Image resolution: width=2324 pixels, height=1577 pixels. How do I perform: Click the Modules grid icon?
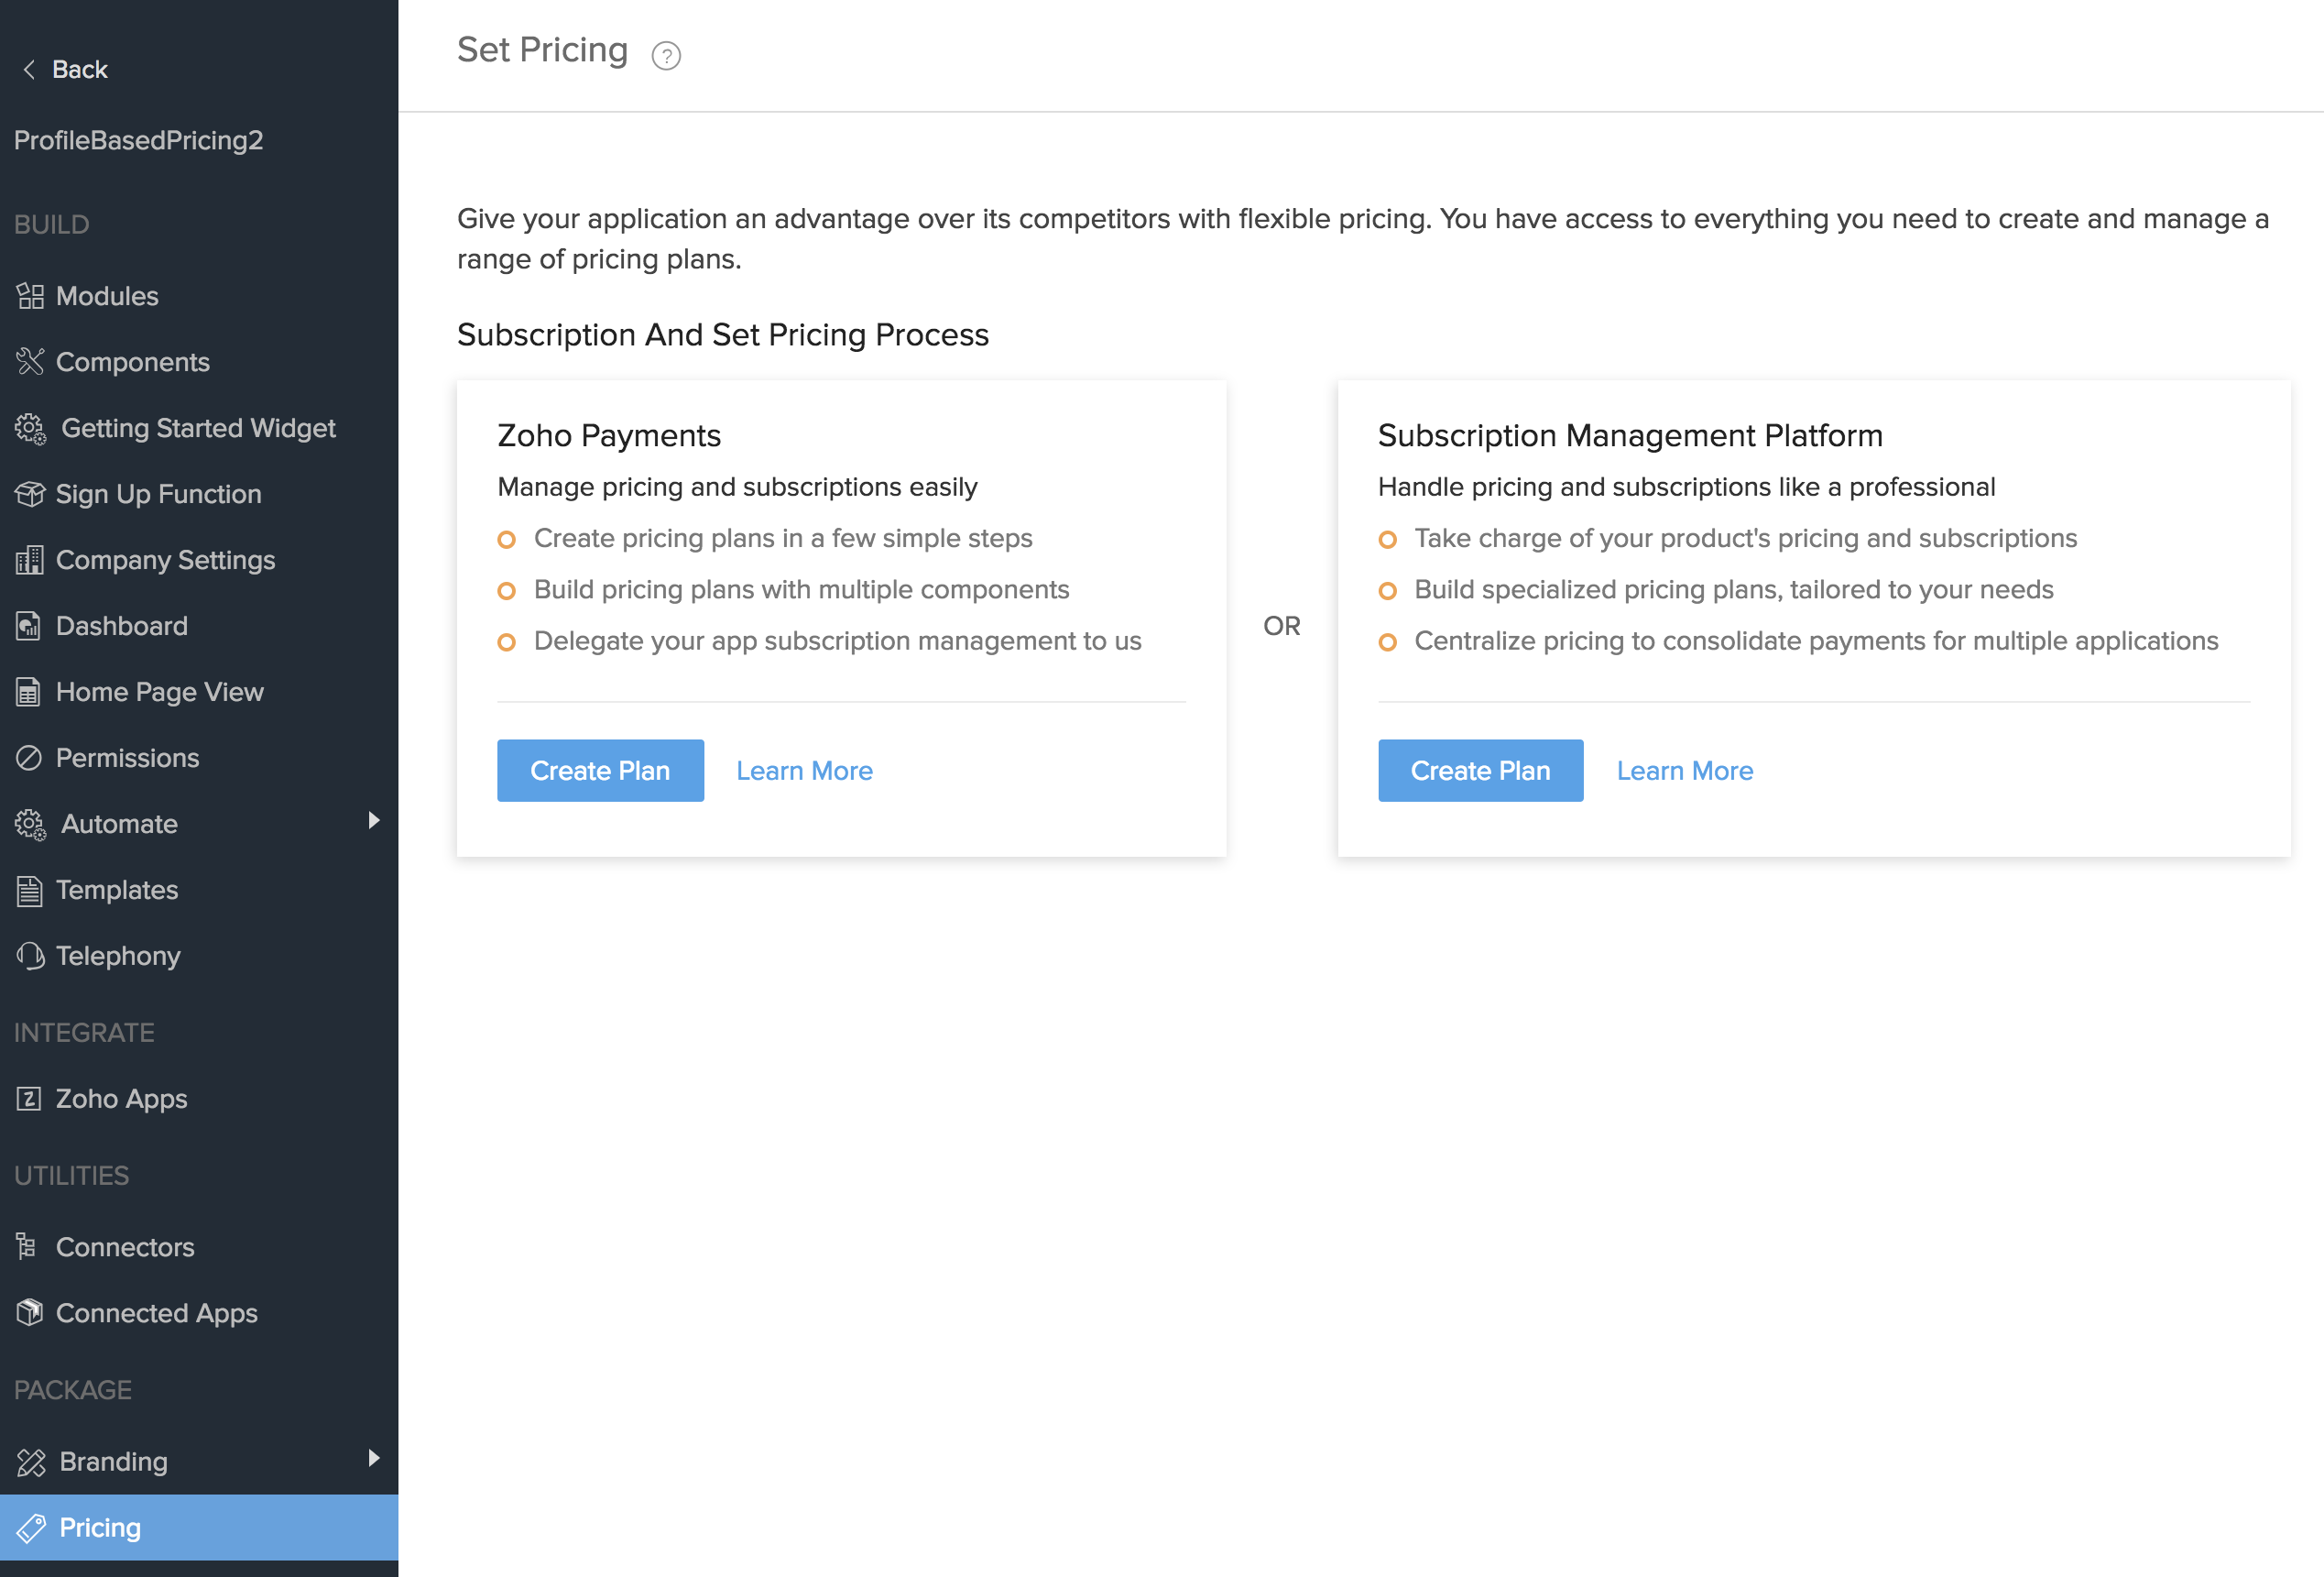(x=30, y=296)
